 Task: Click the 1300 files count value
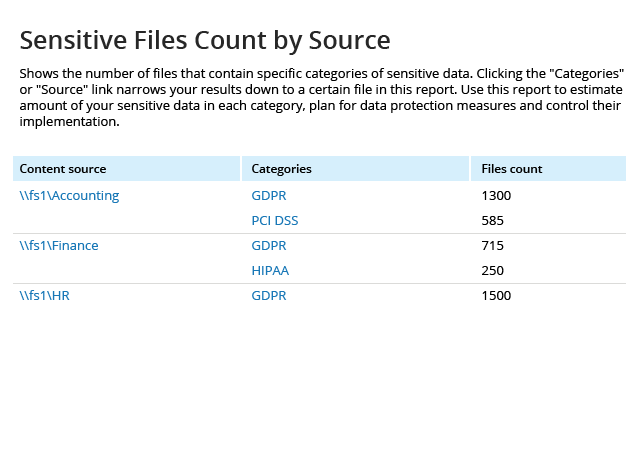[x=496, y=196]
